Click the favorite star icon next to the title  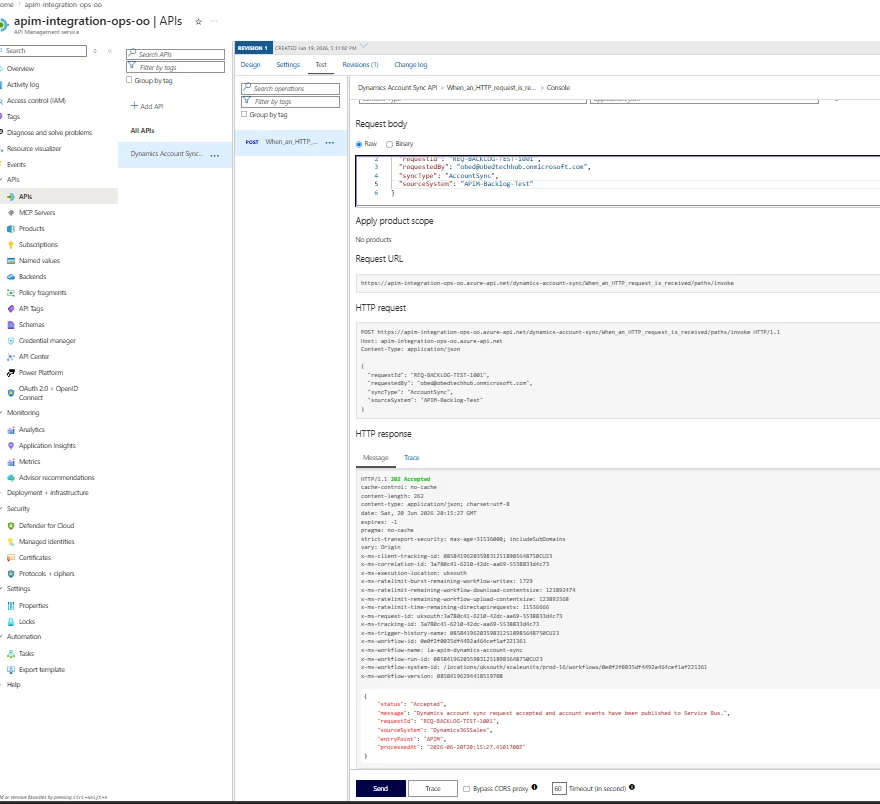click(x=198, y=22)
